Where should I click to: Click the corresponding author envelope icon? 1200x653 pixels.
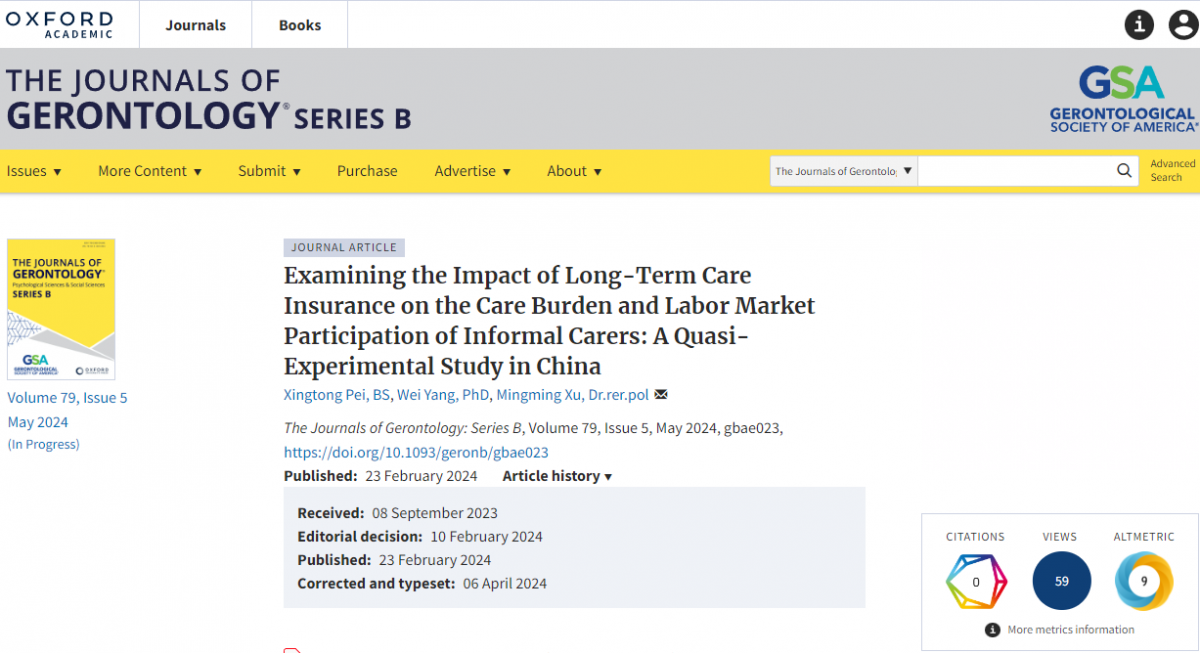click(x=661, y=395)
